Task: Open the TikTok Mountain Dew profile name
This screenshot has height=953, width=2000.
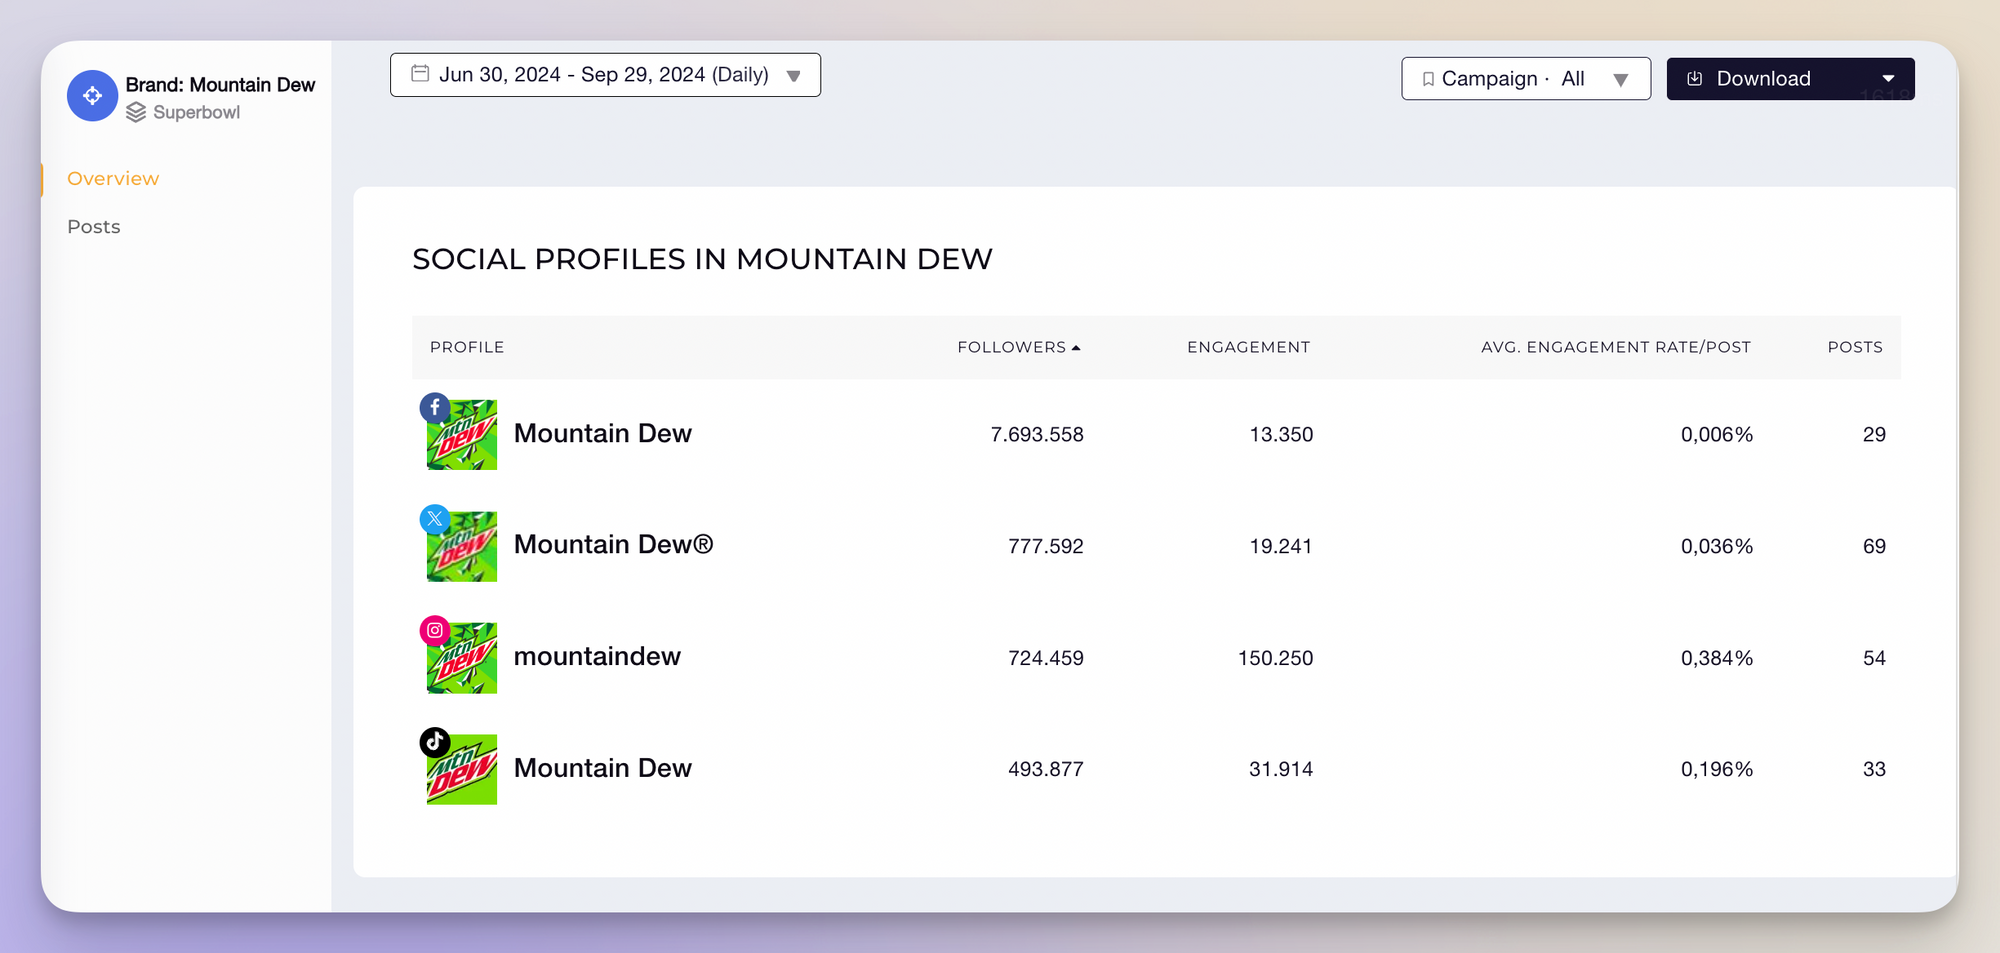Action: [603, 768]
